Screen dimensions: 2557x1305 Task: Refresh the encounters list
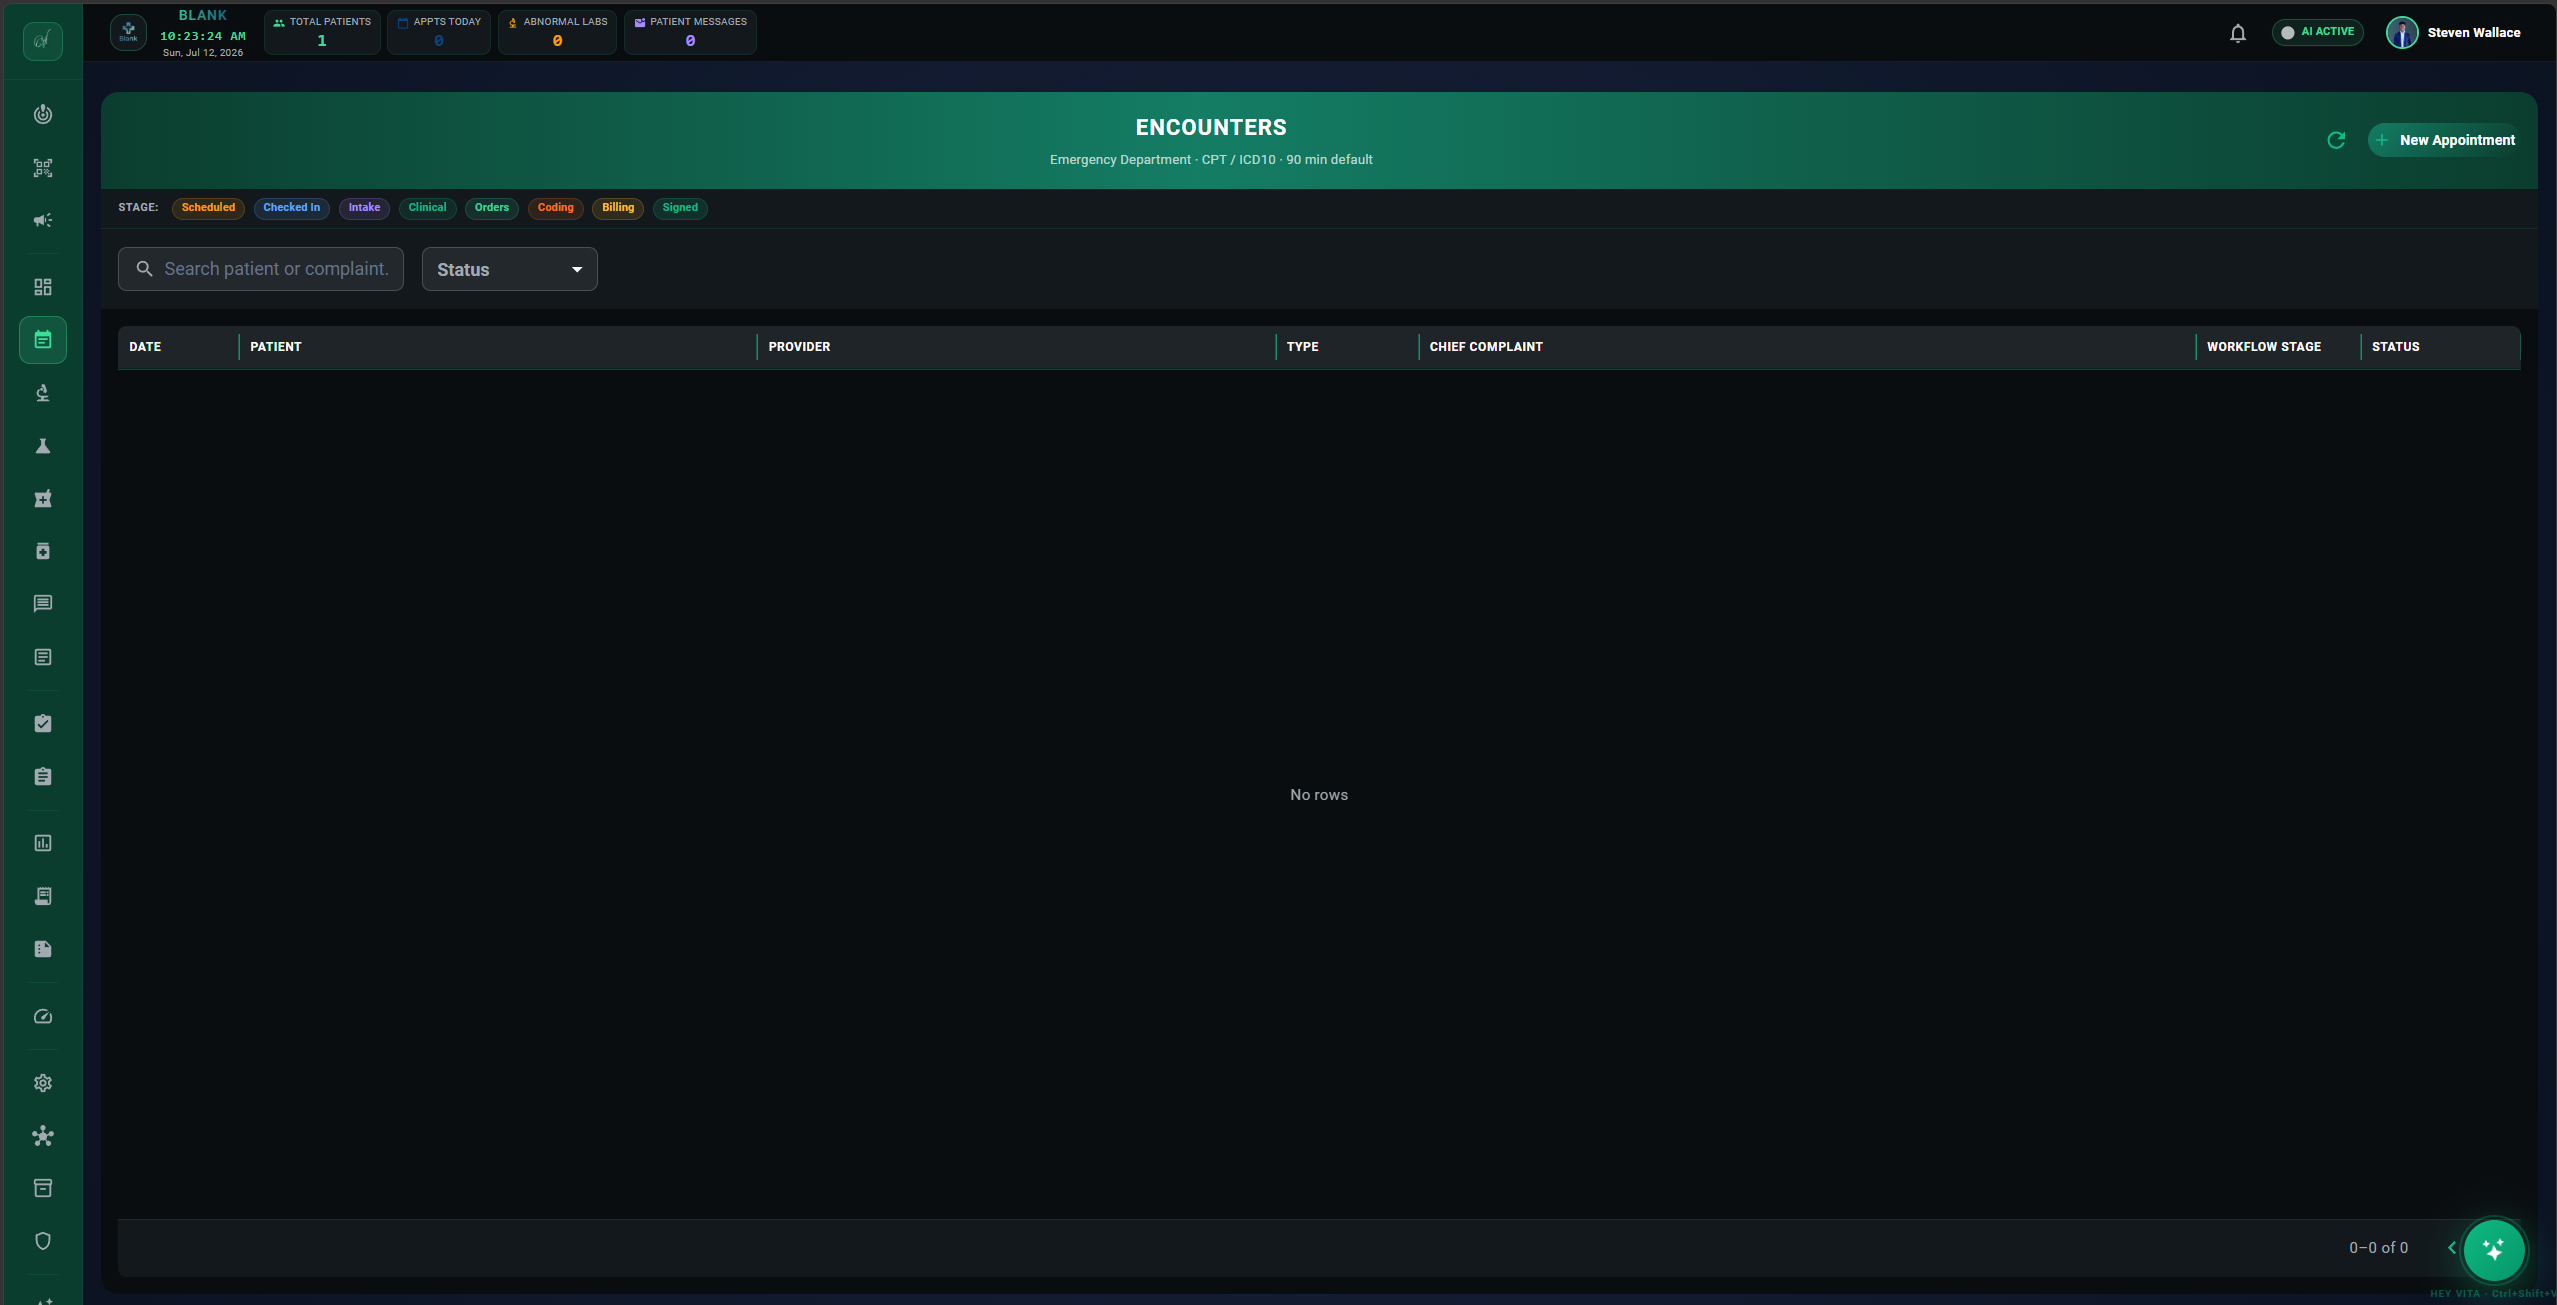[x=2336, y=140]
